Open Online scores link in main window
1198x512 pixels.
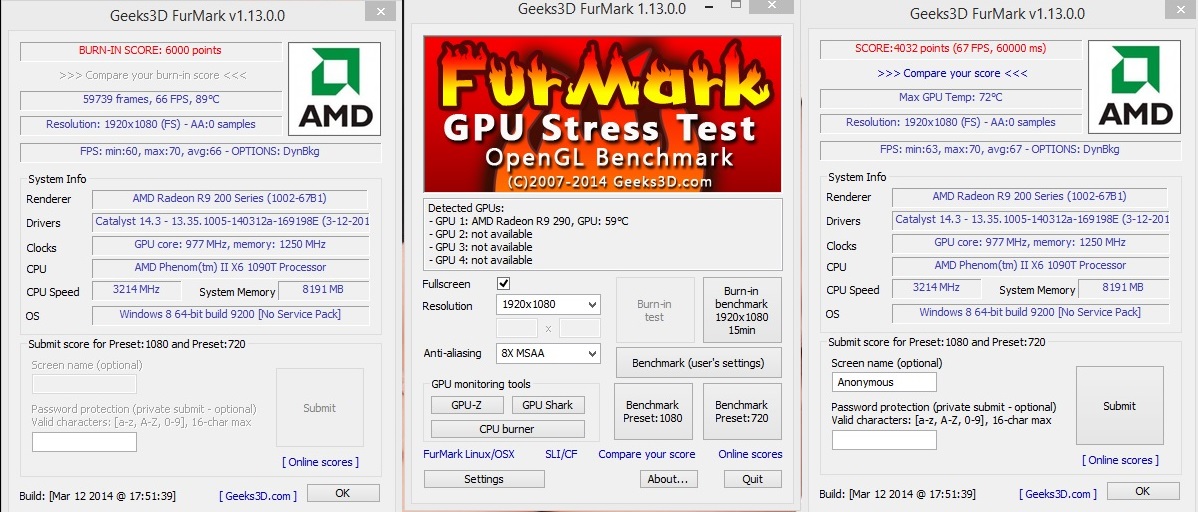(x=750, y=454)
